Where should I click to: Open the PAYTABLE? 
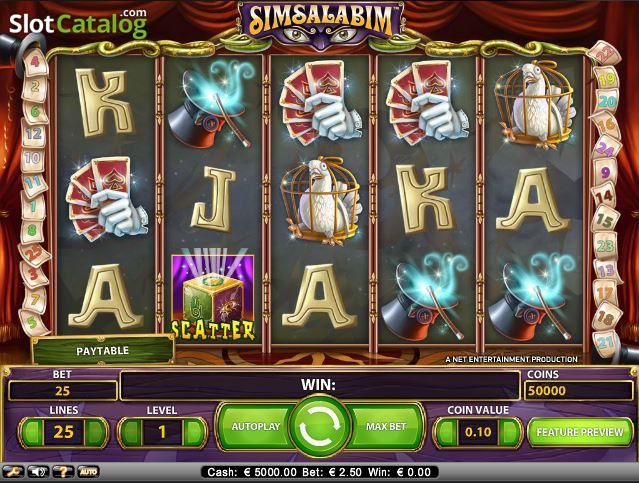pos(103,351)
